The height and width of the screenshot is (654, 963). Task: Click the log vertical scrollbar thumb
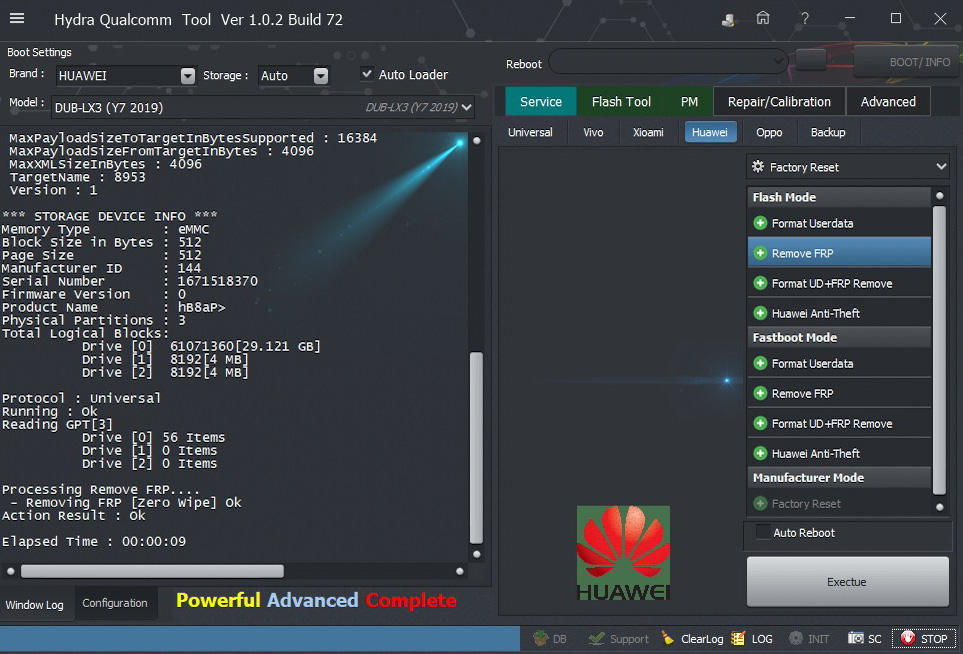click(476, 447)
